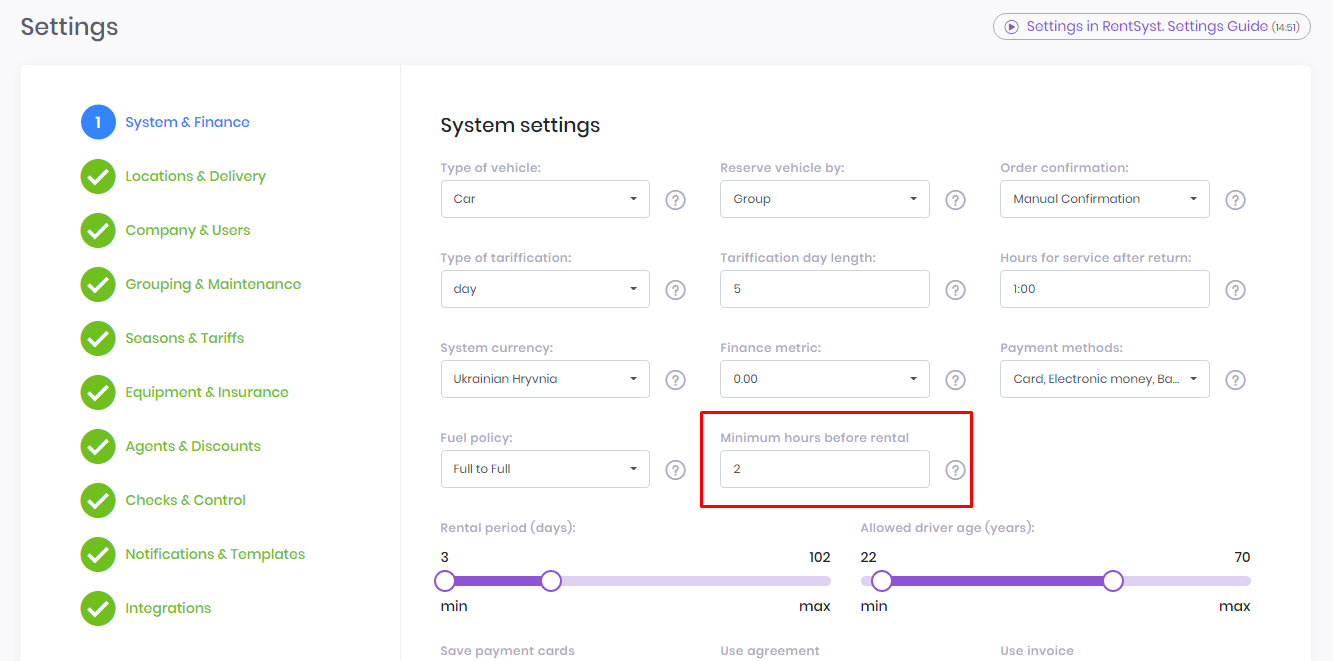The width and height of the screenshot is (1333, 661).
Task: Click help icon beside System currency dropdown
Action: [676, 380]
